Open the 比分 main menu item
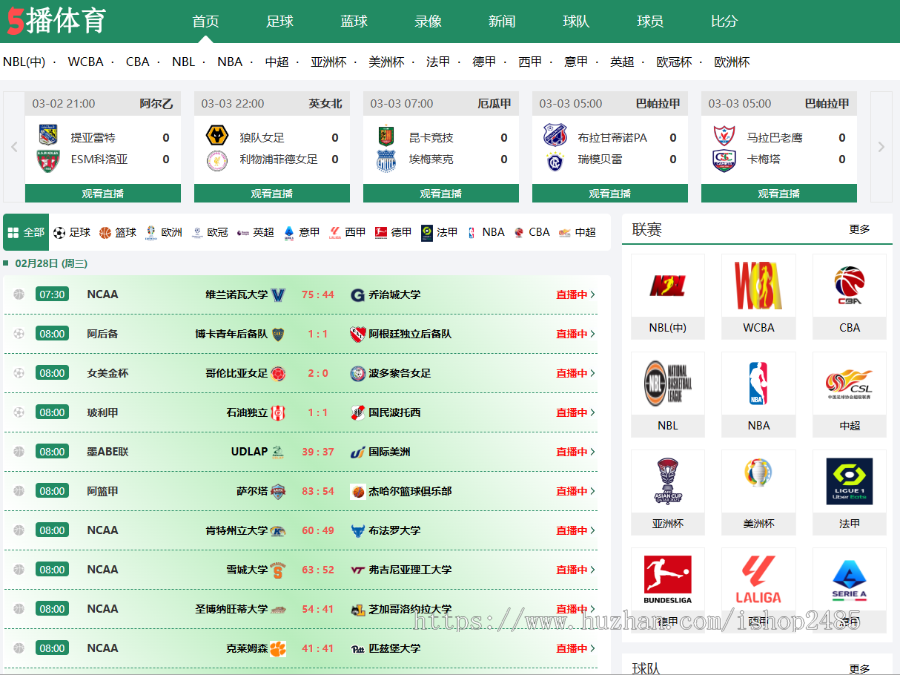Image resolution: width=900 pixels, height=675 pixels. pyautogui.click(x=724, y=21)
